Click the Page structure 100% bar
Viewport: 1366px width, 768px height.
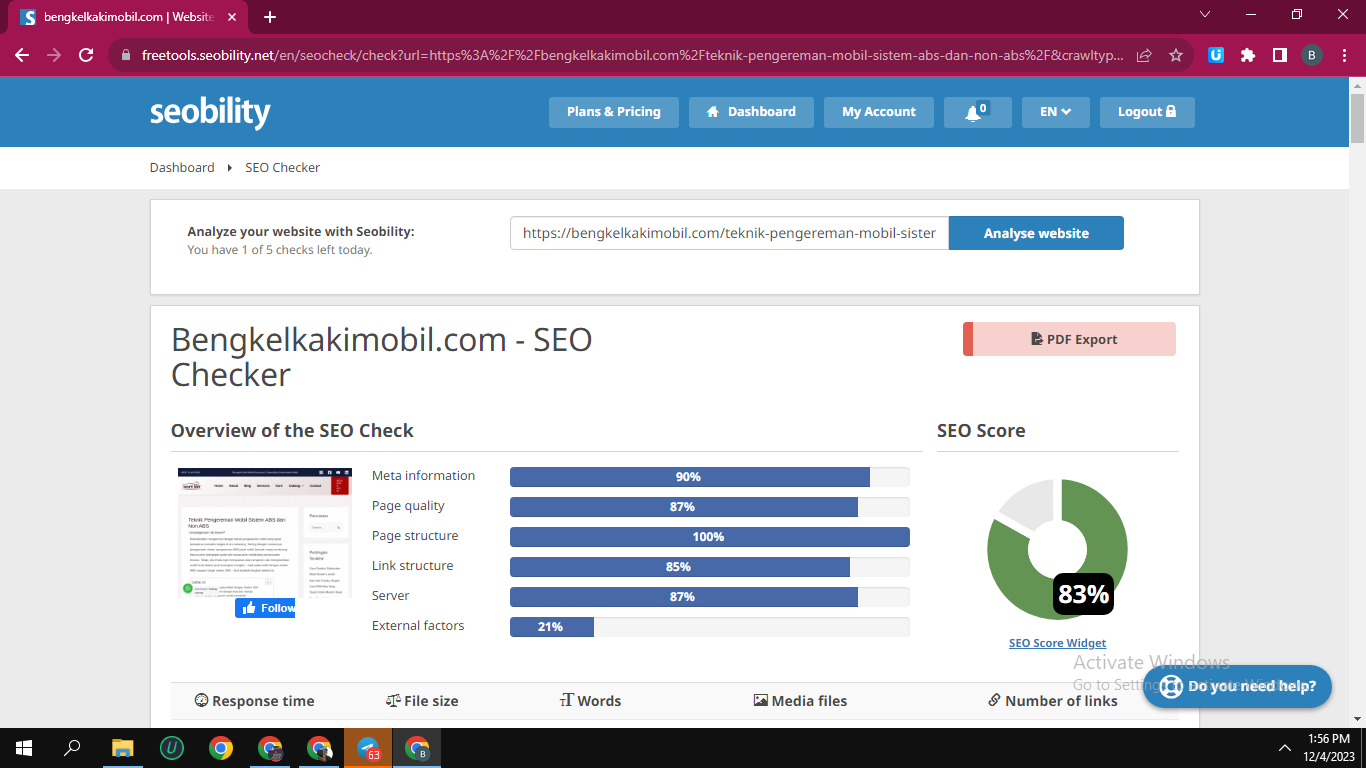point(710,537)
